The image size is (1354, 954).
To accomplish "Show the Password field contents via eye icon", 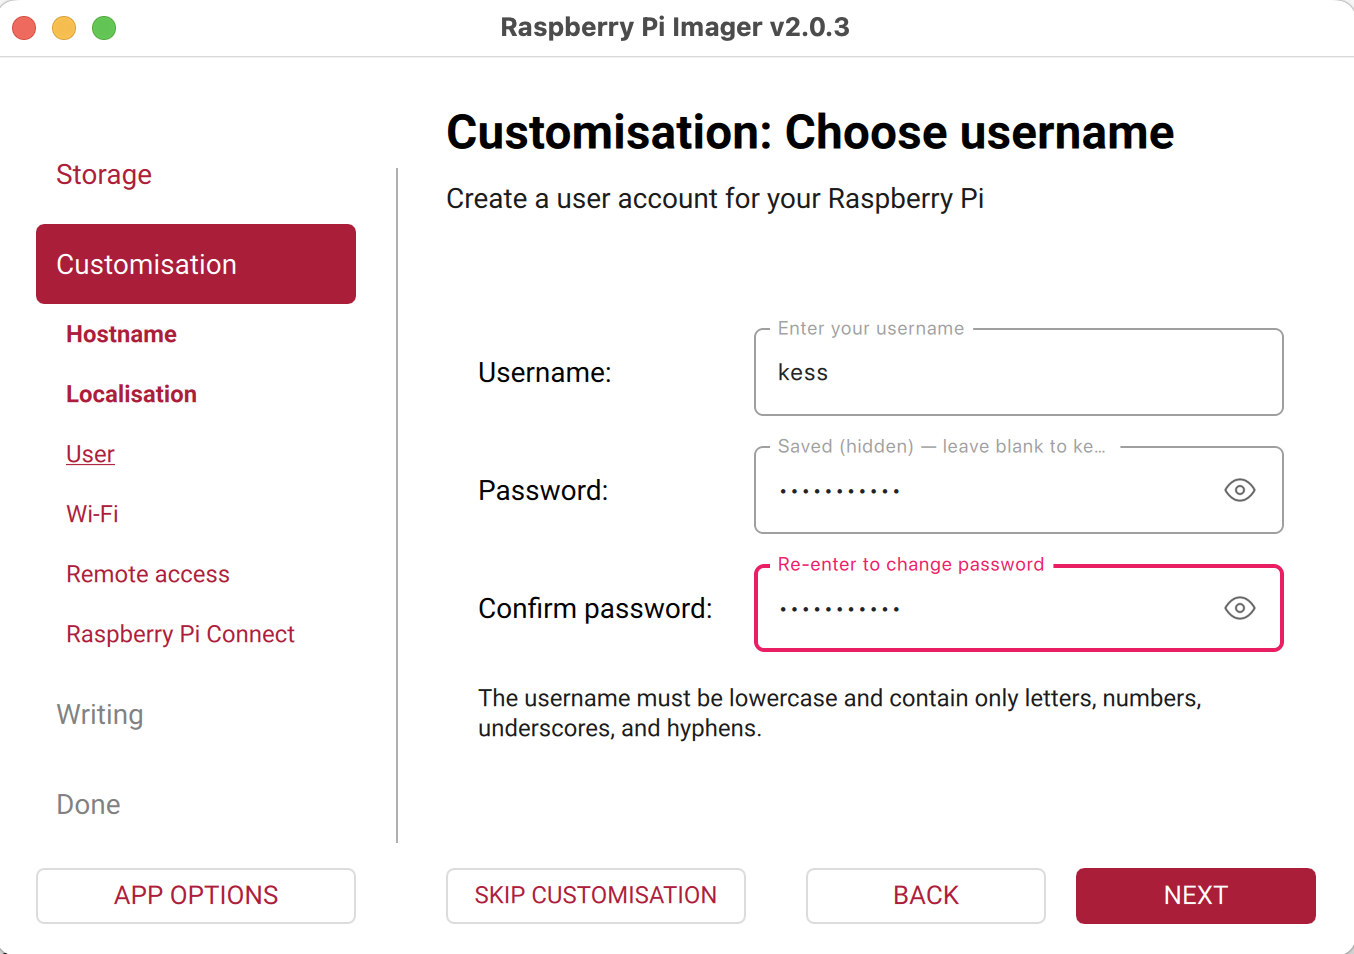I will point(1239,490).
